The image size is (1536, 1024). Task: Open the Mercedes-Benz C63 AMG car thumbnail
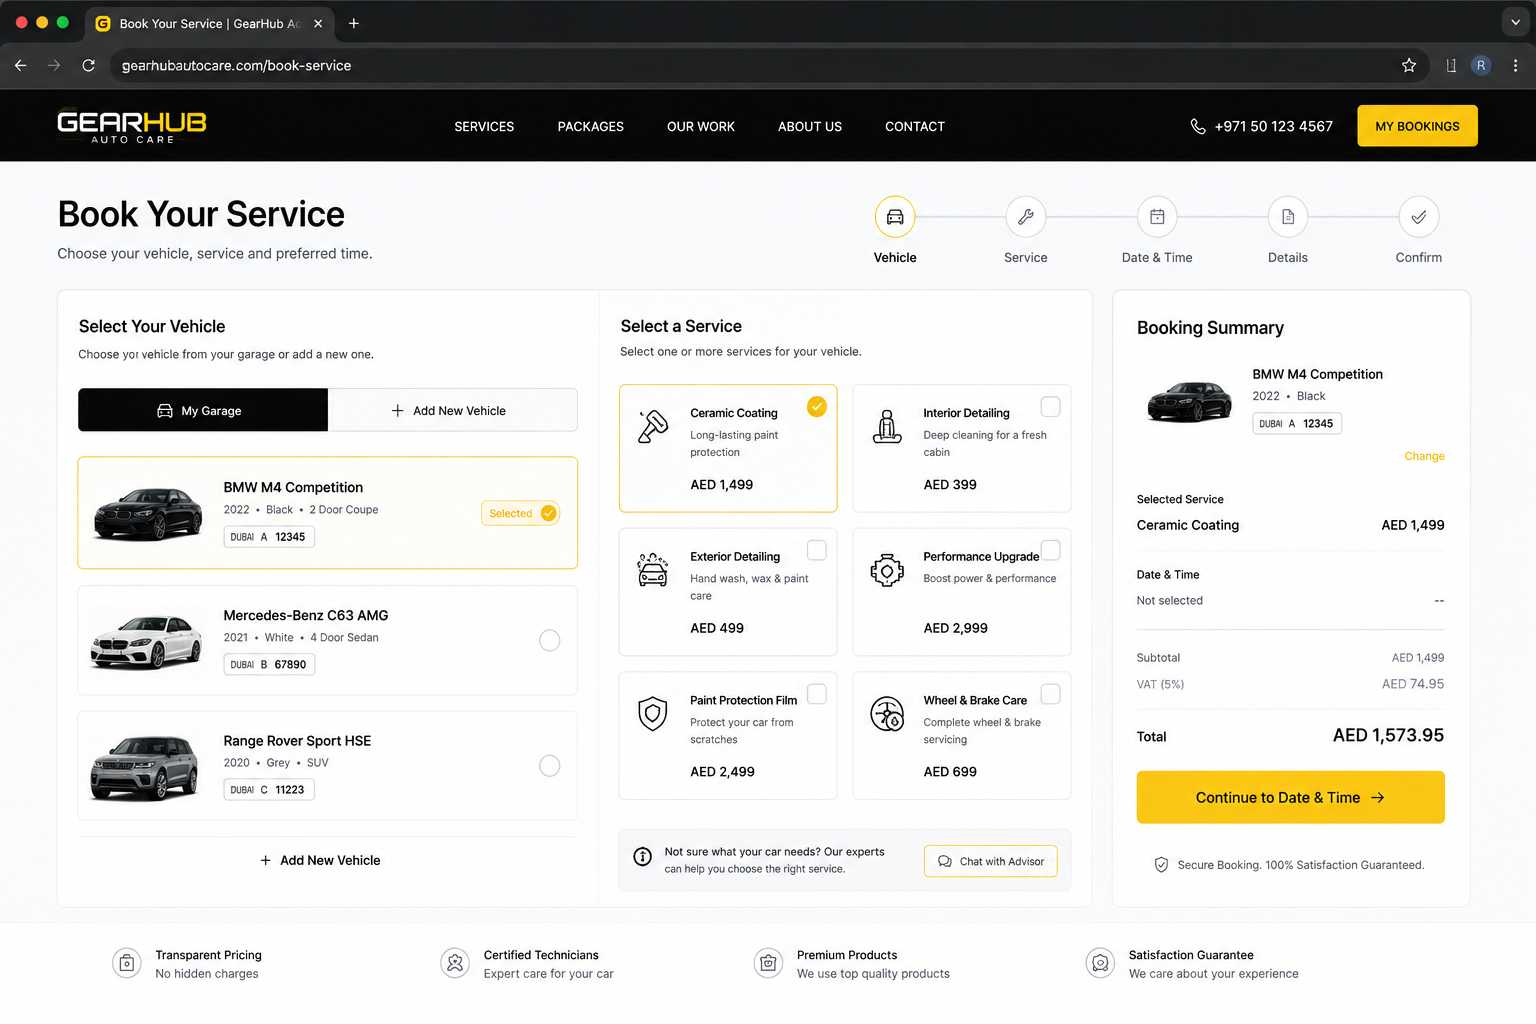(x=146, y=640)
